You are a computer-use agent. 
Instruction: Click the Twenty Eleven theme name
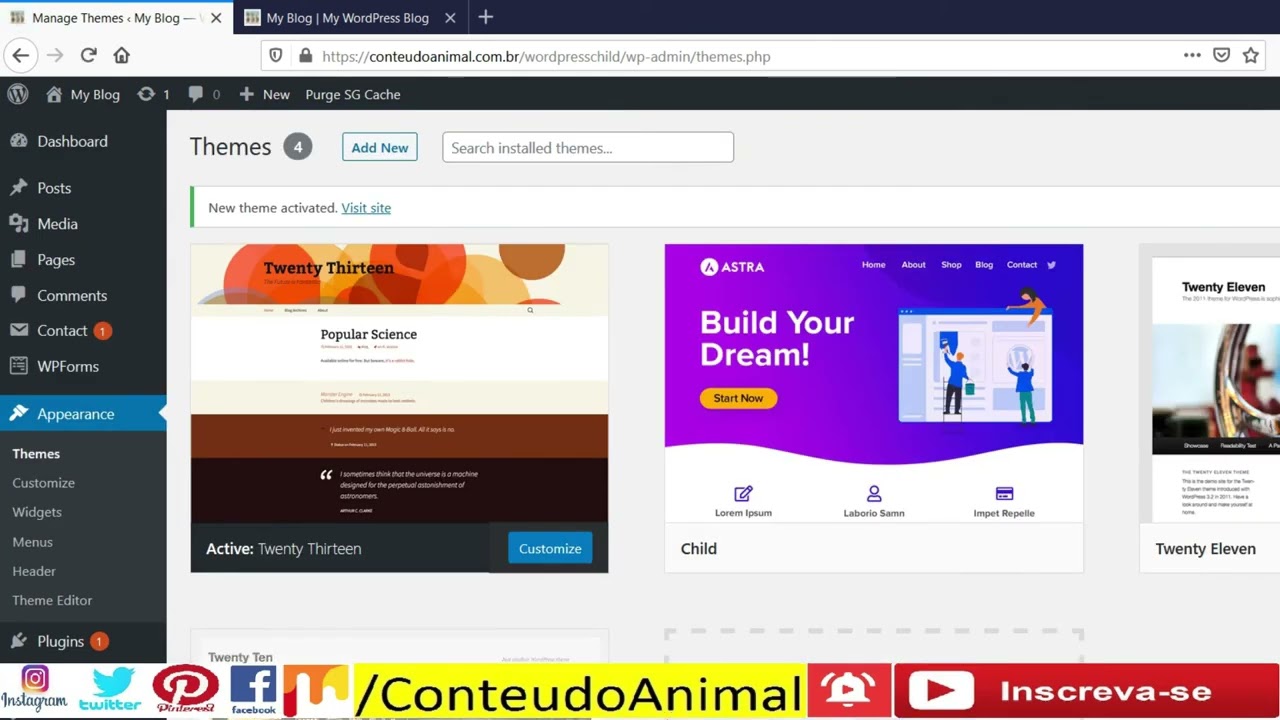1205,548
